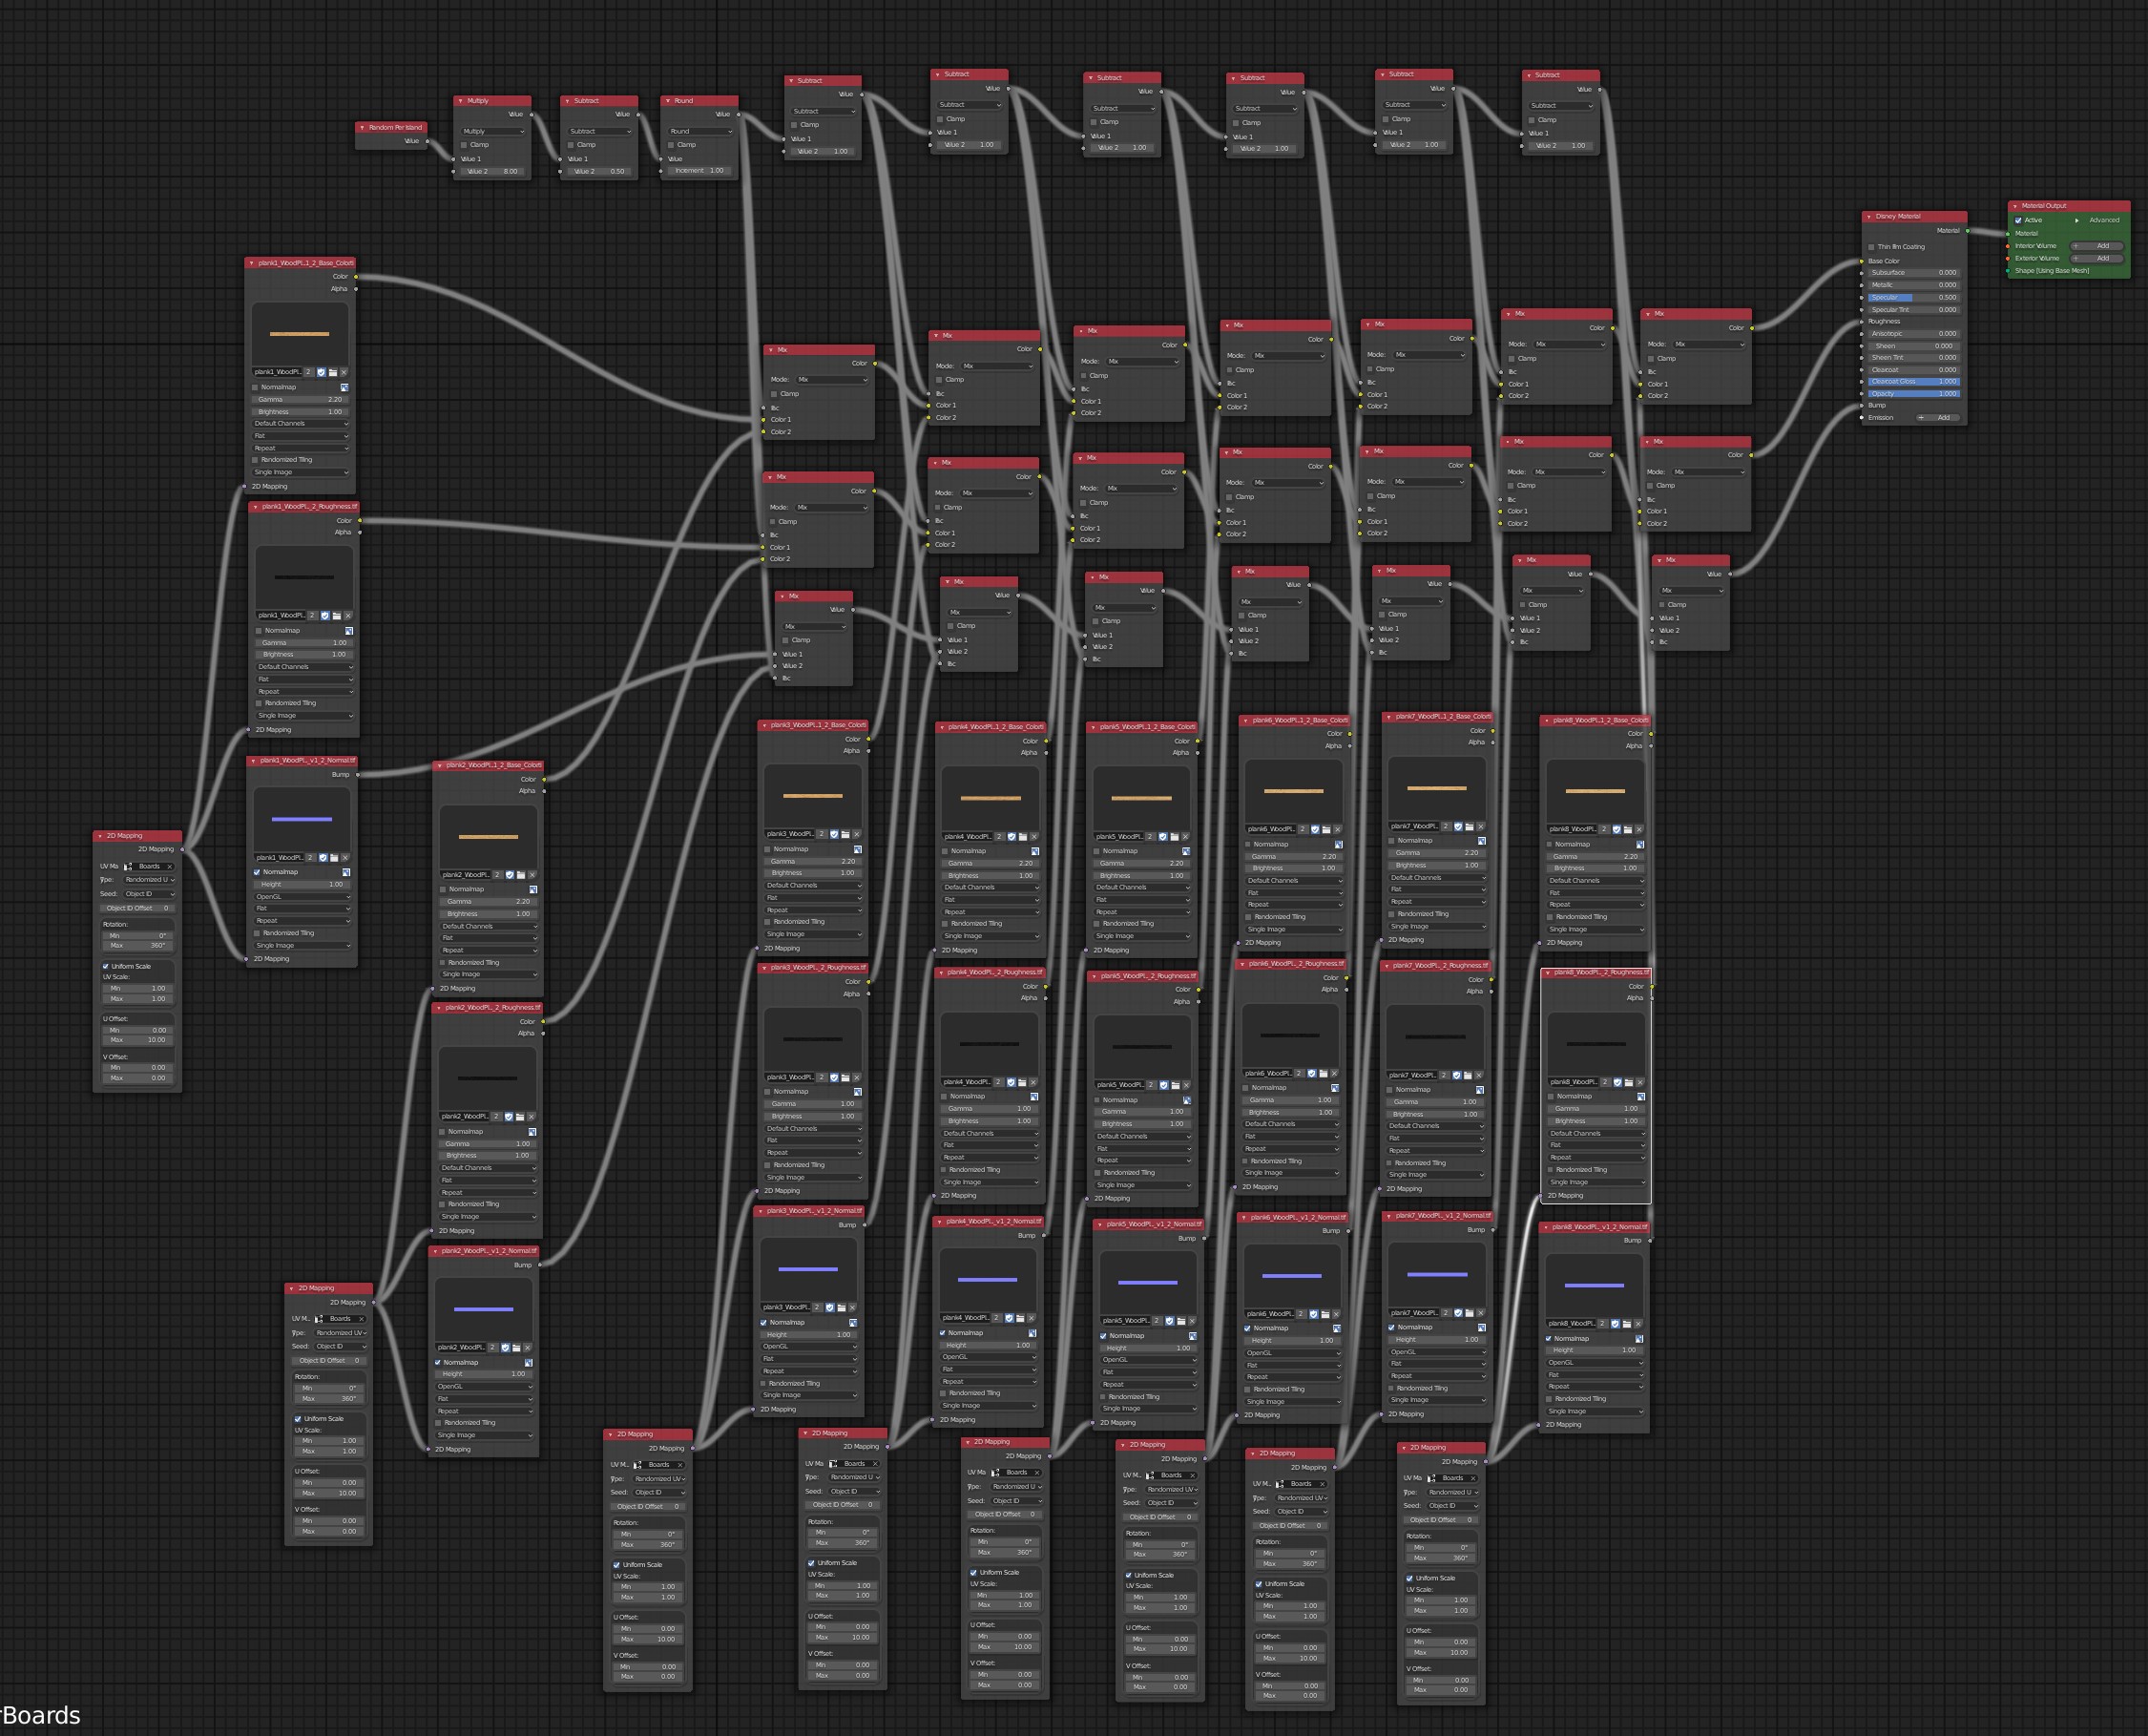Viewport: 2148px width, 1736px height.
Task: Click the Specular slider on the Disney Material
Action: [1914, 297]
